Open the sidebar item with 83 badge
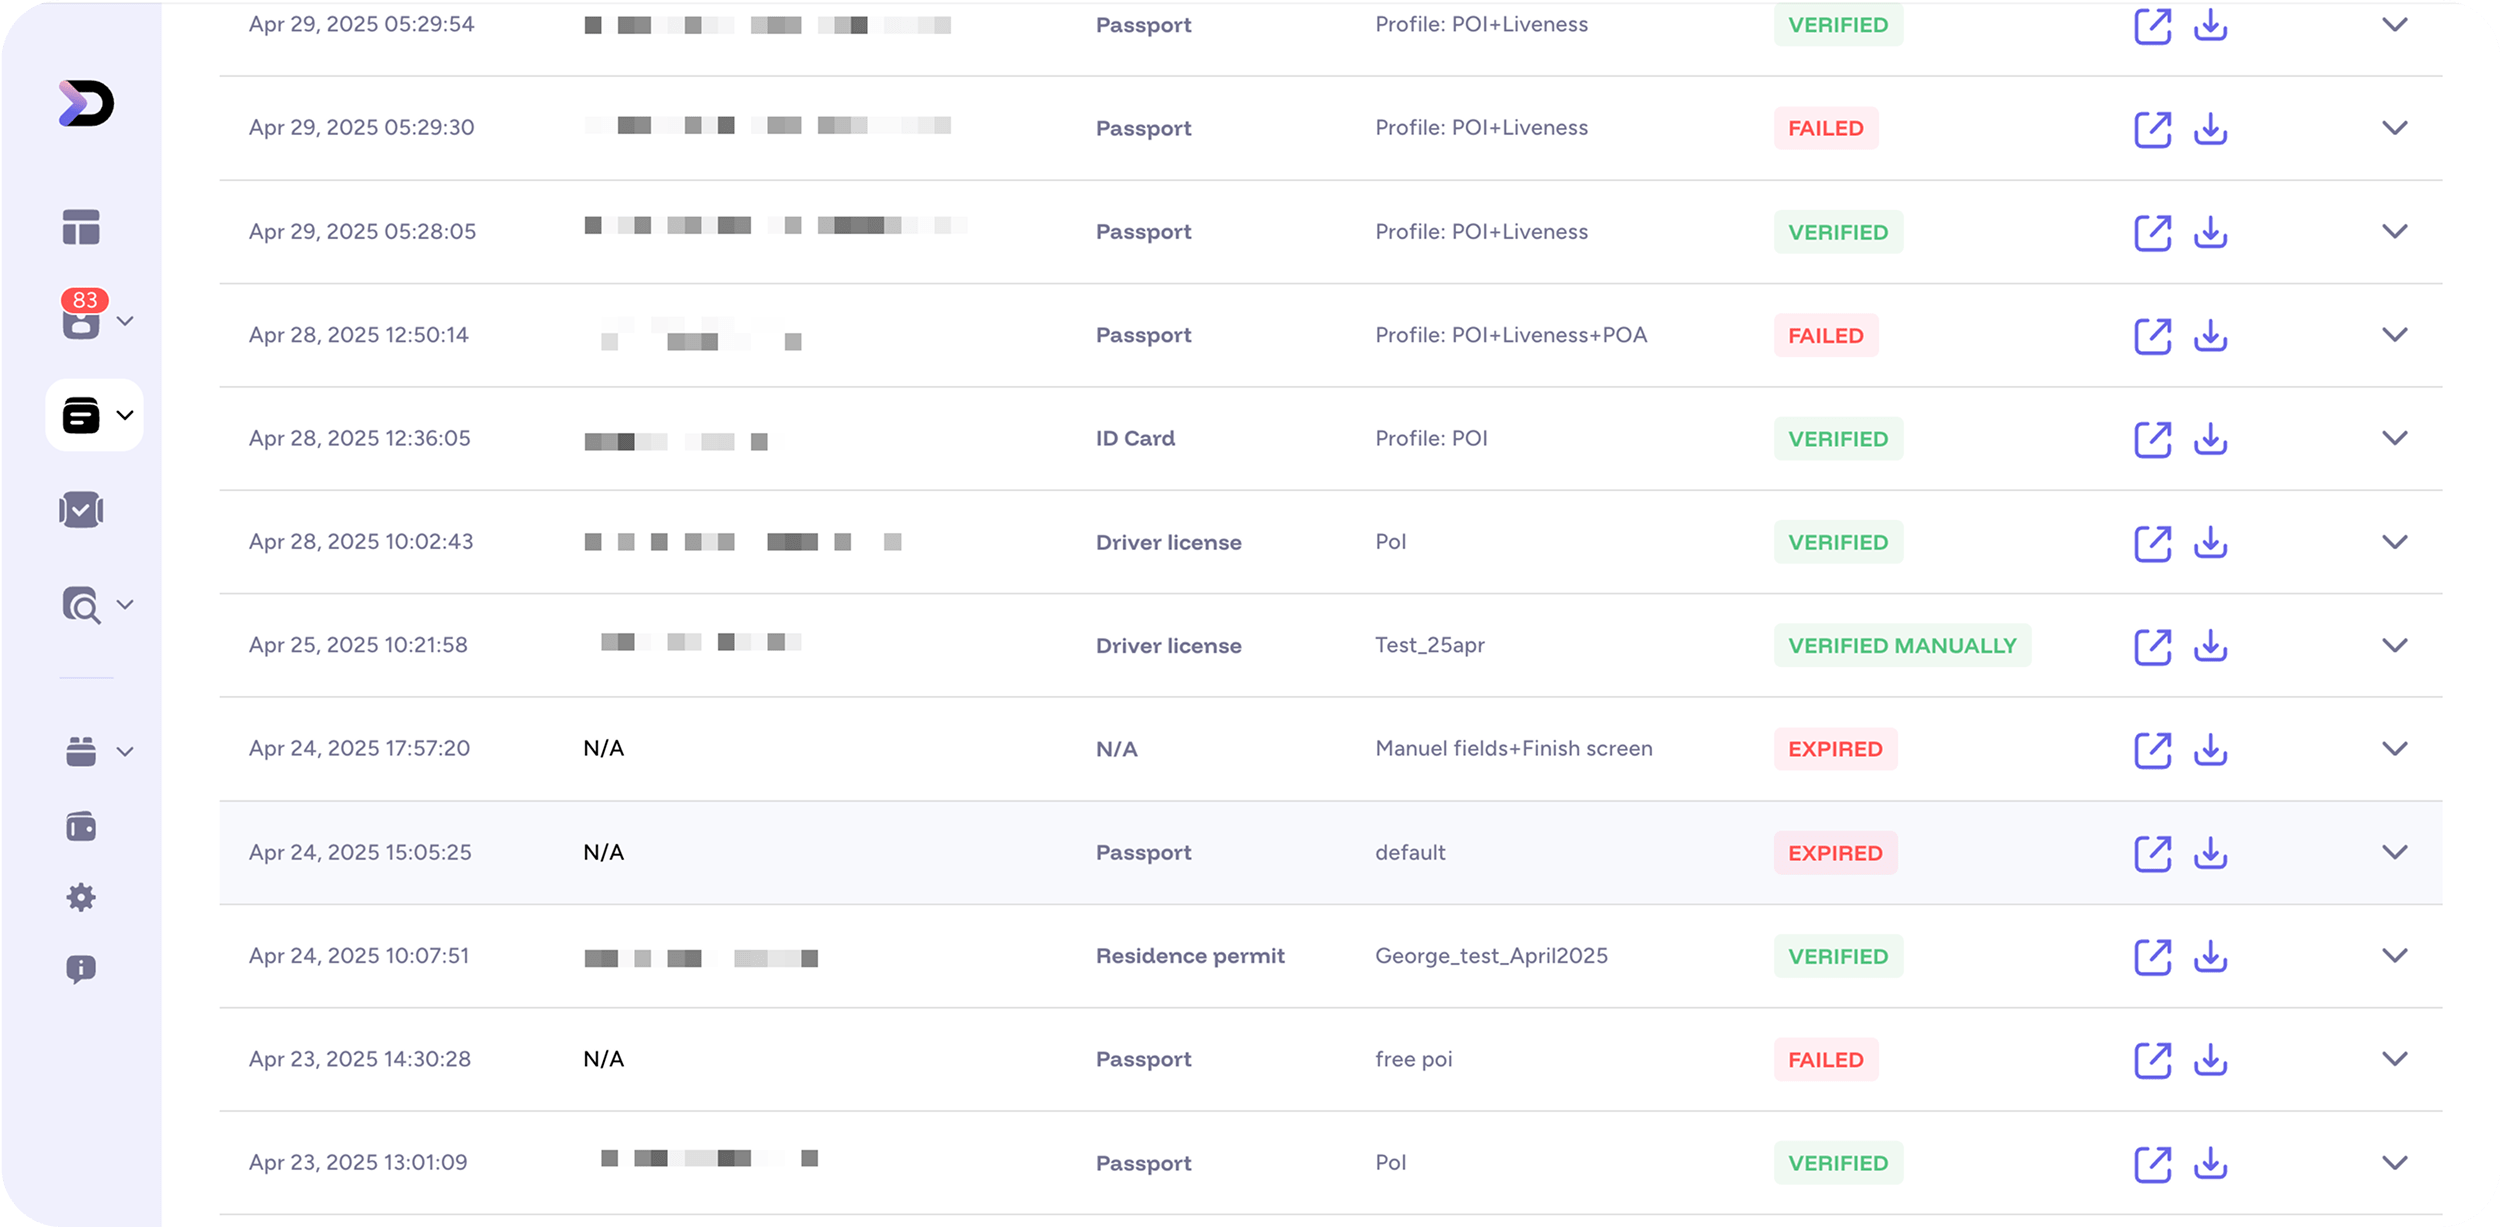Image resolution: width=2500 pixels, height=1227 pixels. 81,319
